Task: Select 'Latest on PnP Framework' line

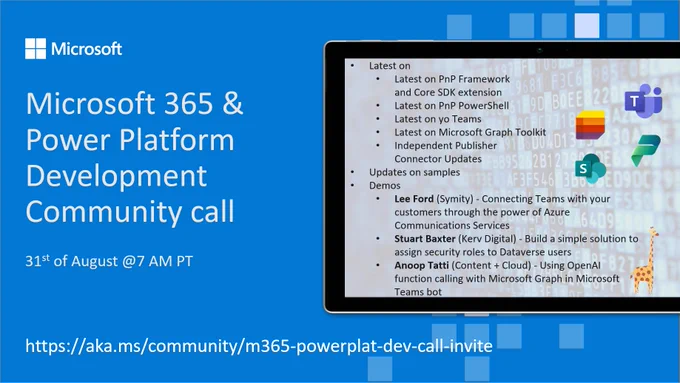Action: point(452,79)
